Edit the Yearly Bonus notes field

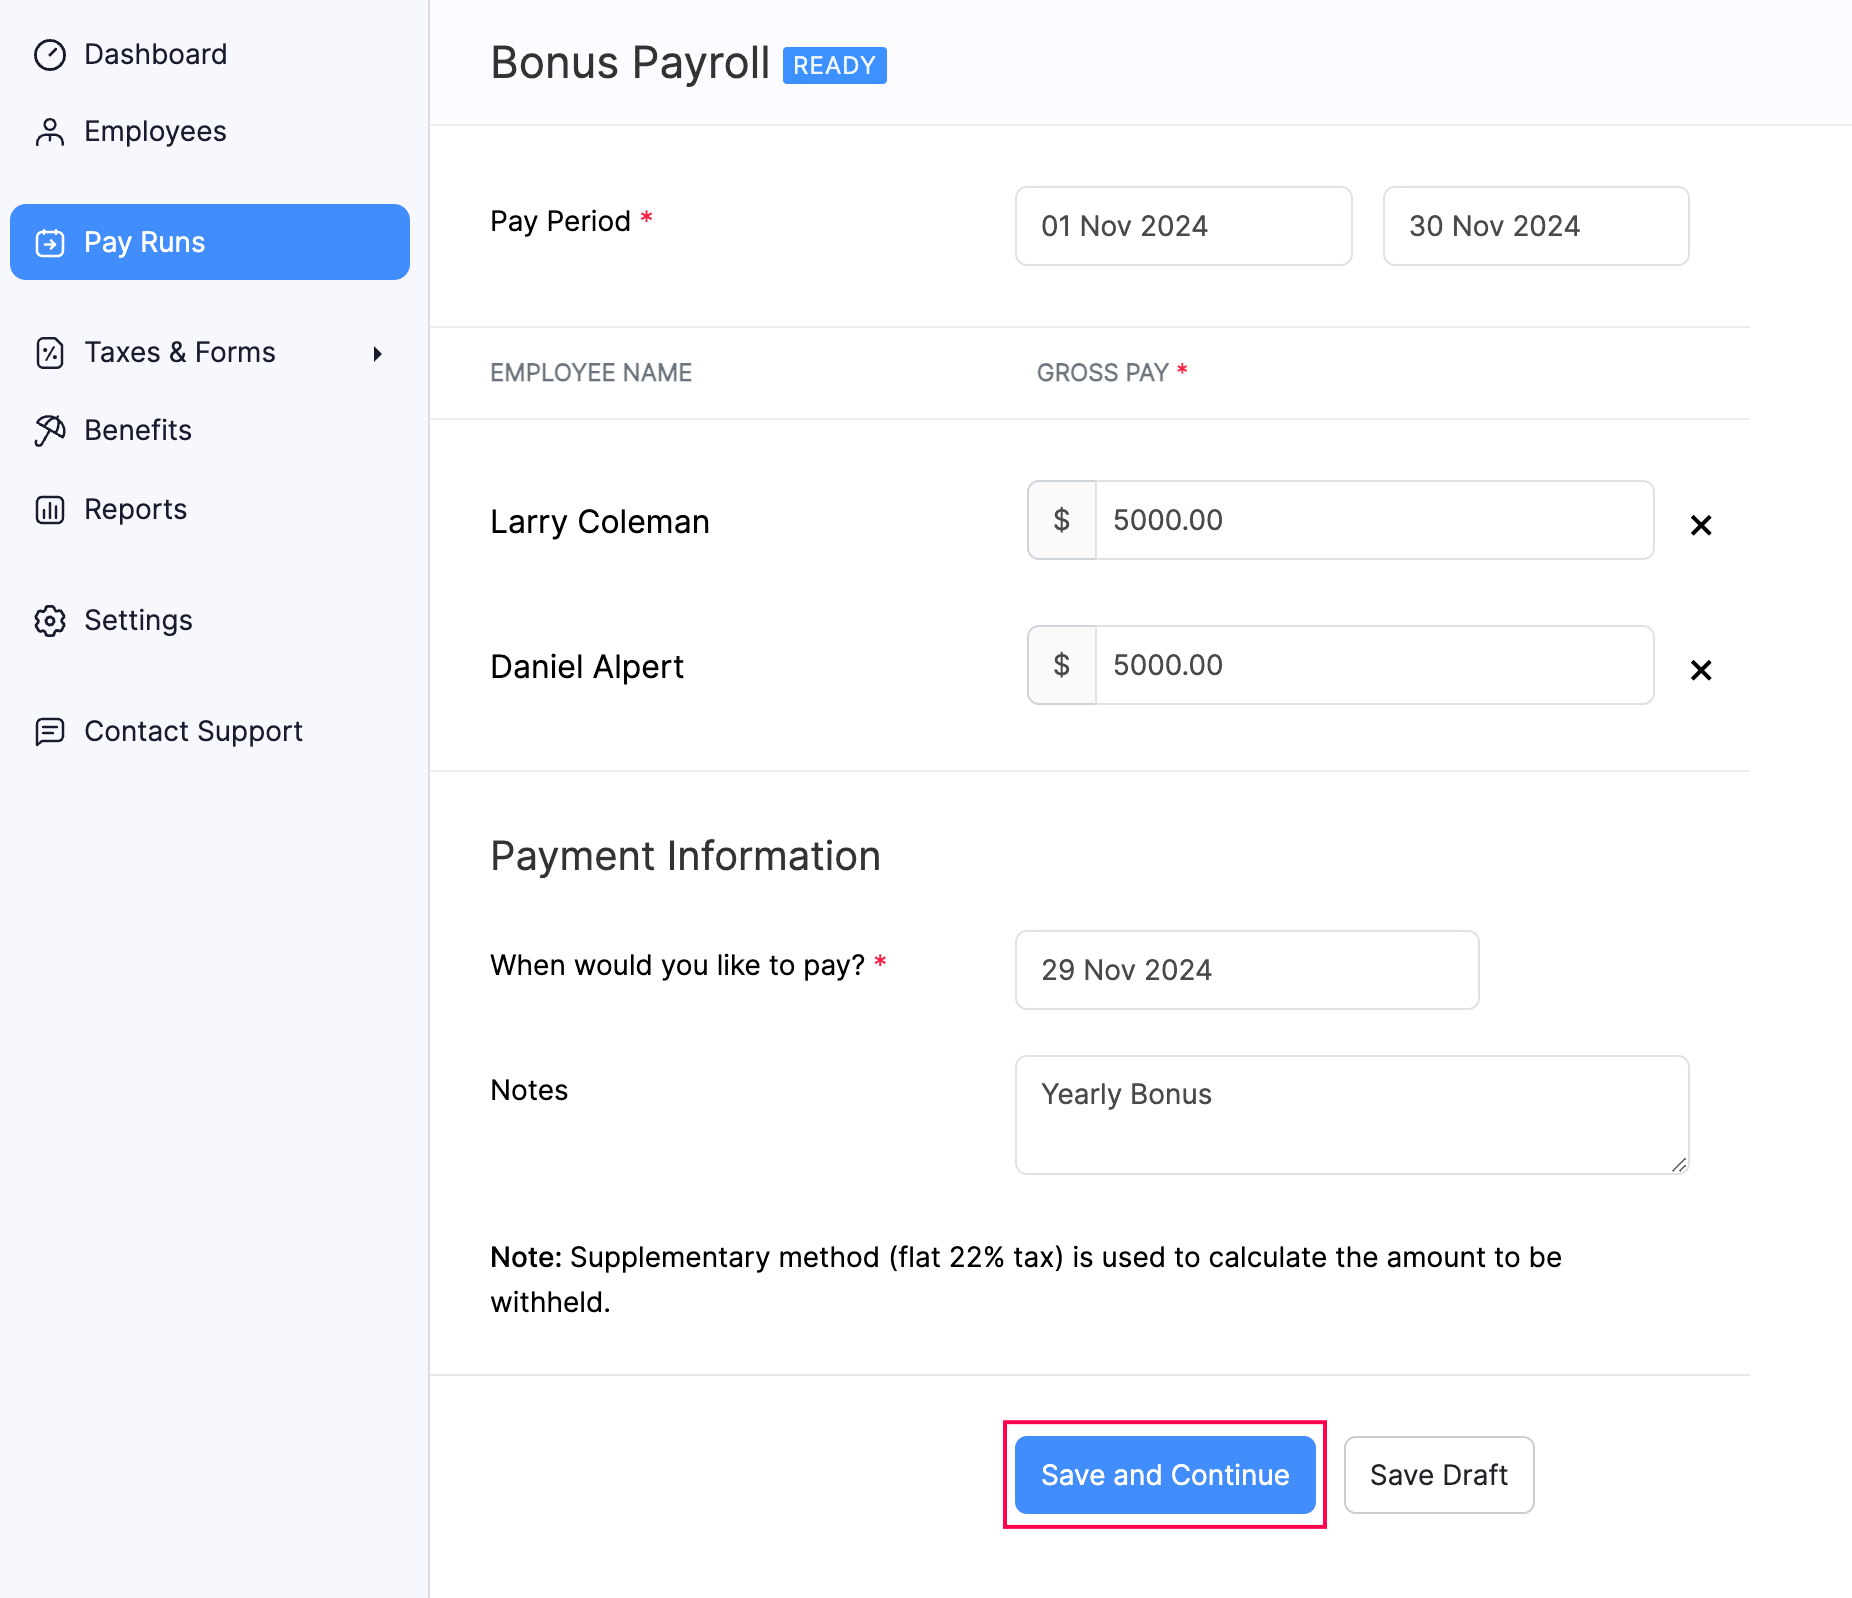click(1350, 1114)
